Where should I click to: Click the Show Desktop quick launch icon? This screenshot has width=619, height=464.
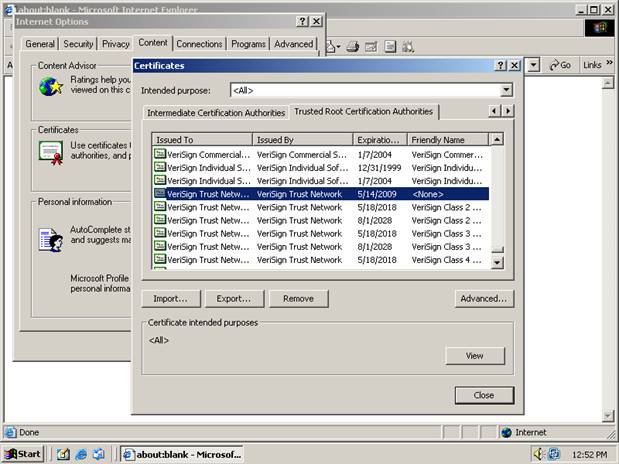[63, 455]
